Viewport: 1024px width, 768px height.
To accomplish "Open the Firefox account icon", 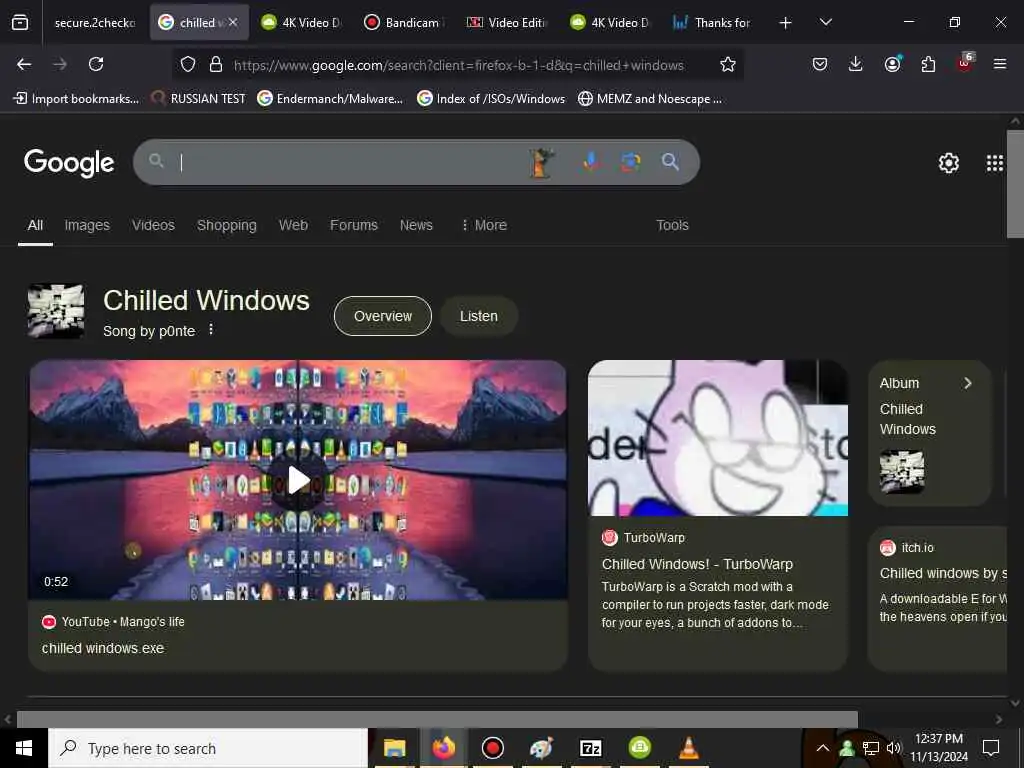I will pos(892,64).
